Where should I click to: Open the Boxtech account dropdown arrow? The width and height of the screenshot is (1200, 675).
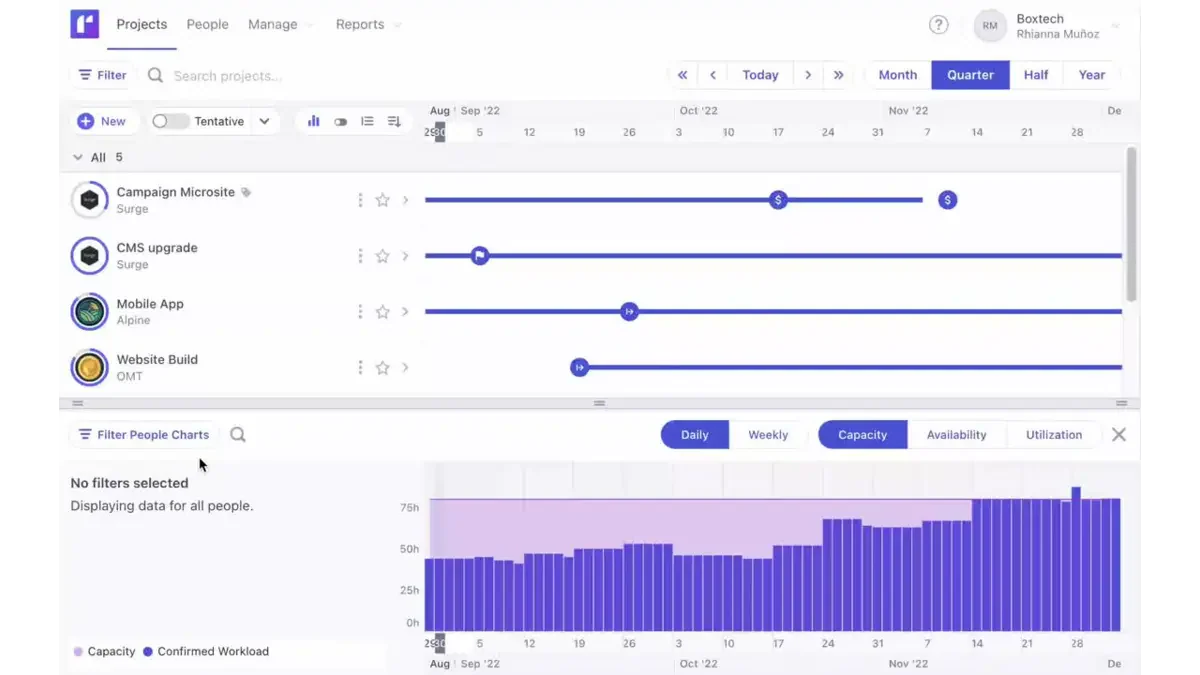[x=1116, y=26]
